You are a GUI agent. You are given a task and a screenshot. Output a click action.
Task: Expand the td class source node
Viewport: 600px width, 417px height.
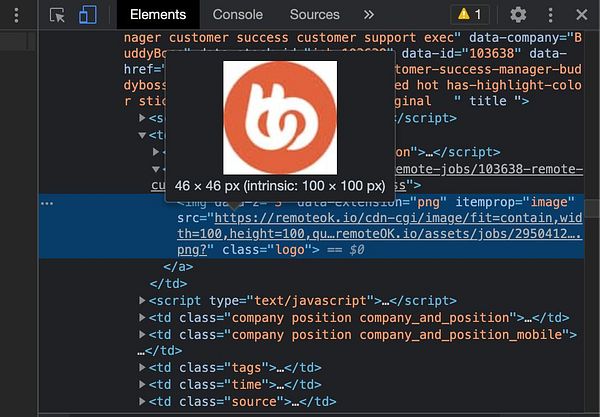point(142,401)
